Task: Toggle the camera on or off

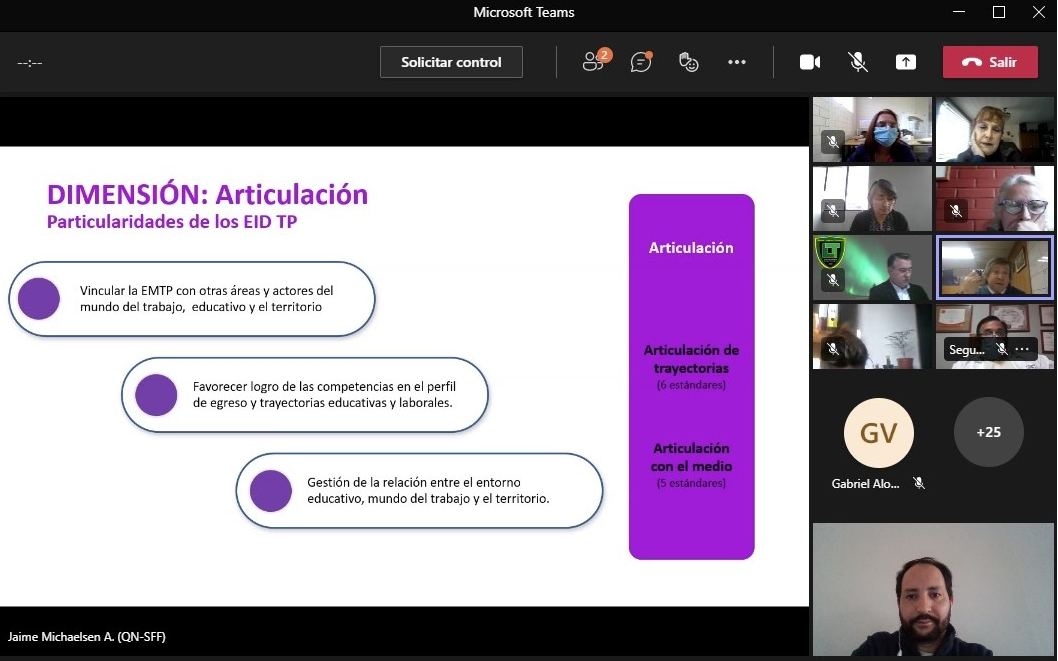Action: point(810,62)
